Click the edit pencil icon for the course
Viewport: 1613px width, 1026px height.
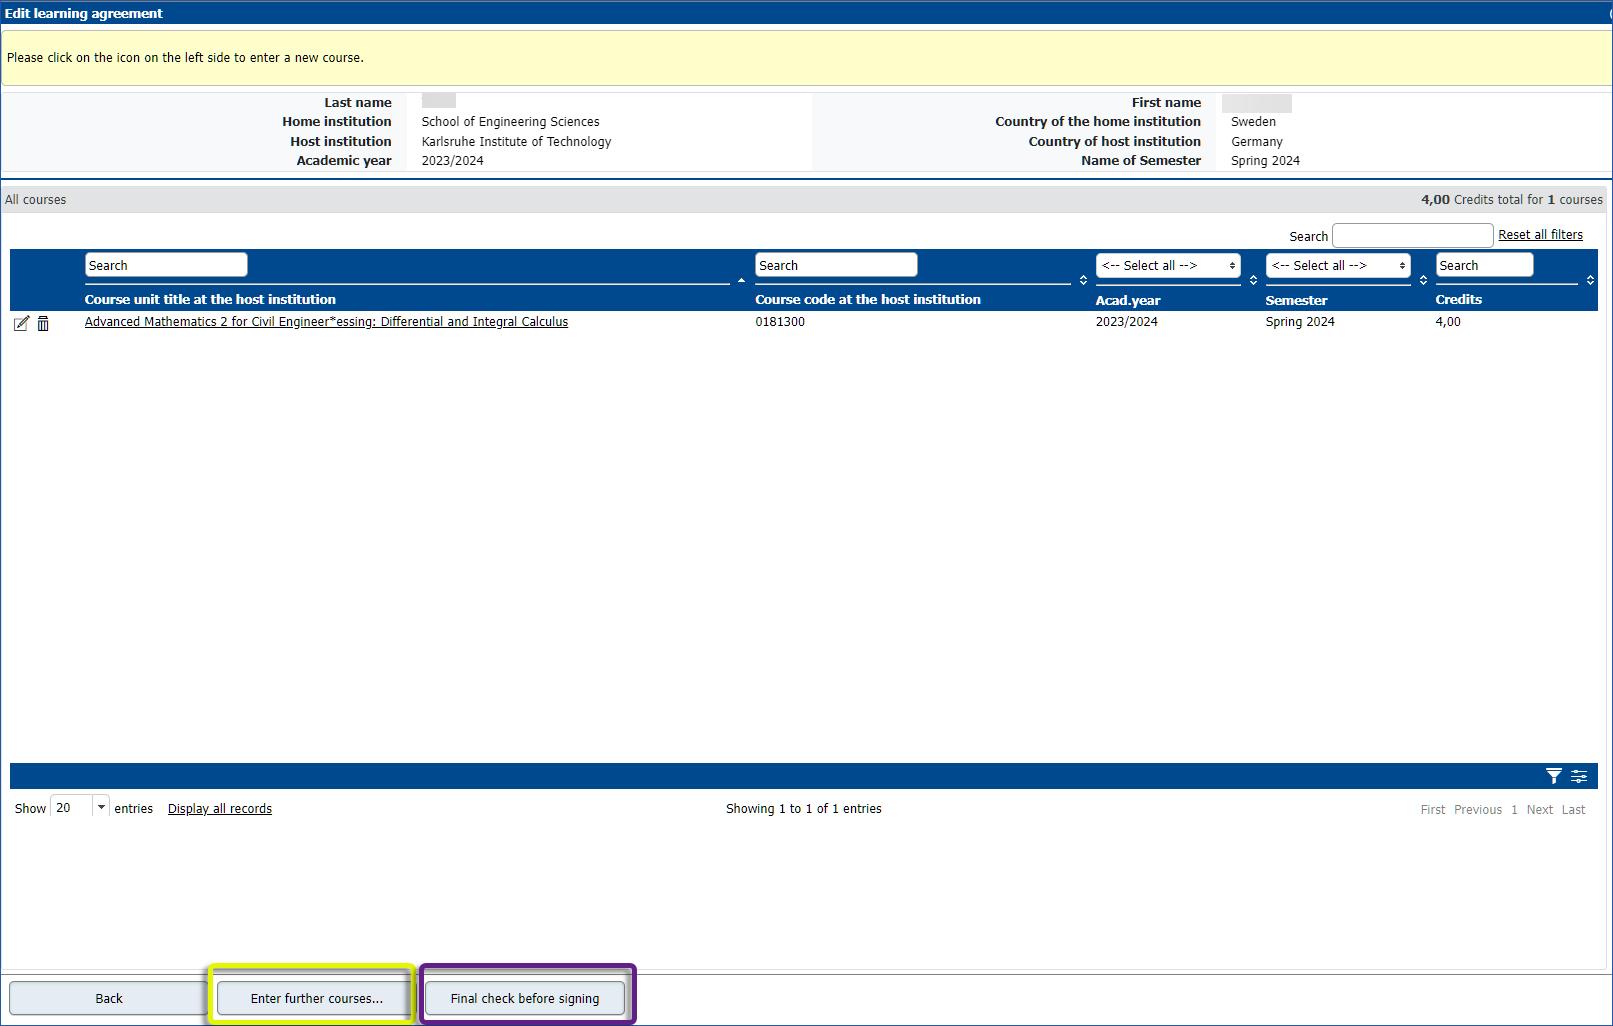click(x=21, y=323)
